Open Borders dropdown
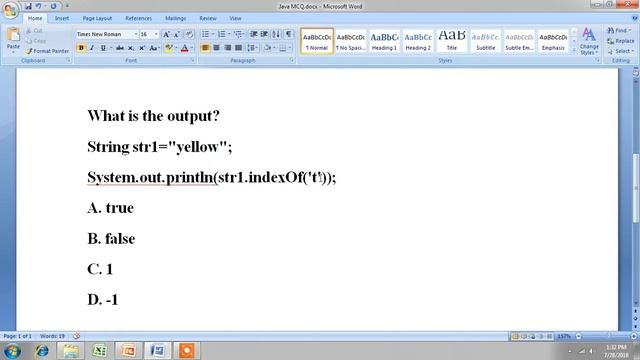Viewport: 640px width, 360px height. tap(290, 48)
